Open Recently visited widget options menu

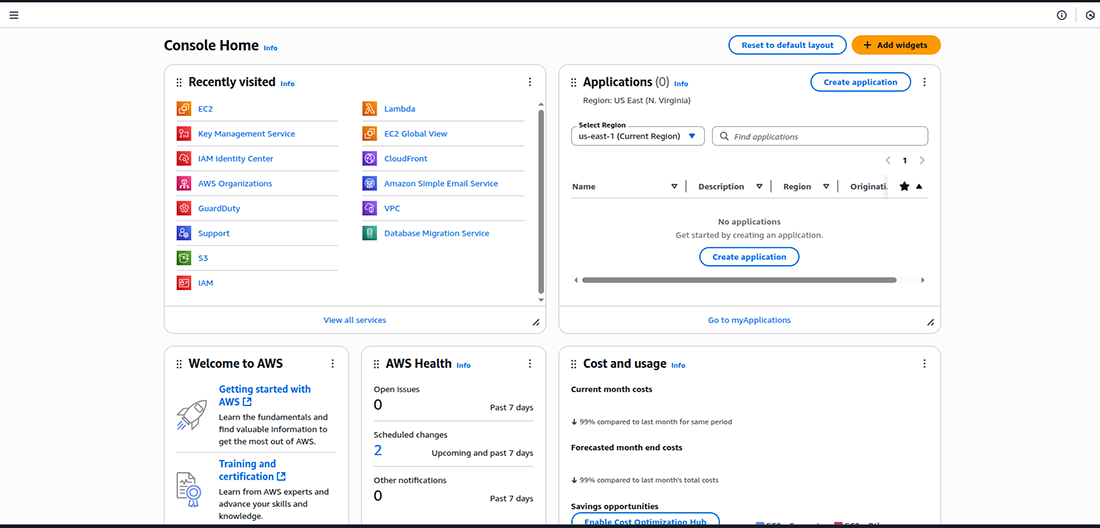click(x=530, y=82)
